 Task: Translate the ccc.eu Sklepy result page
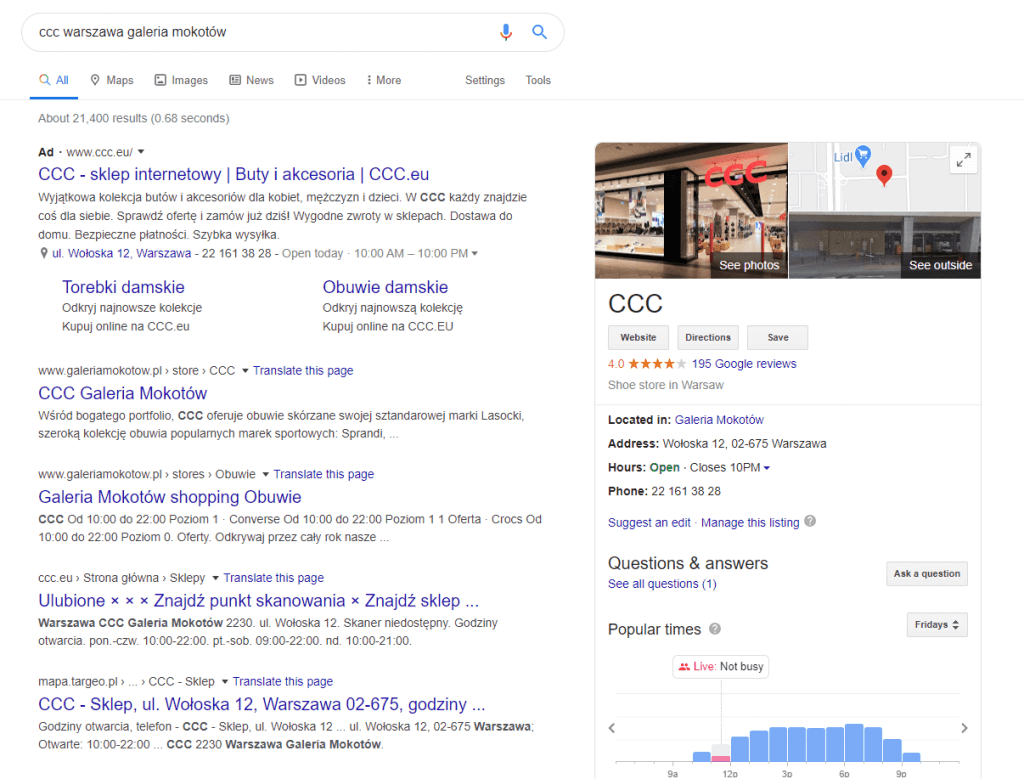coord(274,578)
